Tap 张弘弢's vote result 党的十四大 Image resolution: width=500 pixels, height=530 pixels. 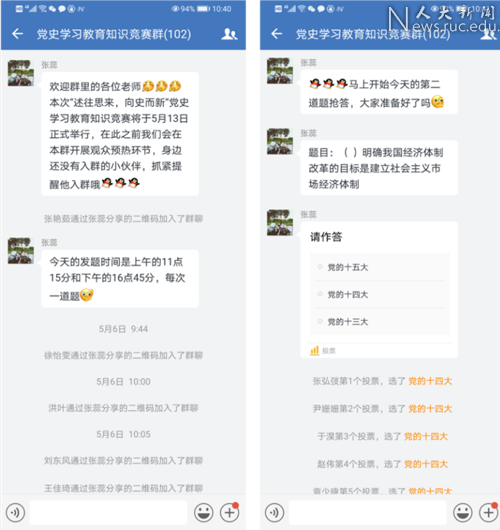tap(430, 381)
